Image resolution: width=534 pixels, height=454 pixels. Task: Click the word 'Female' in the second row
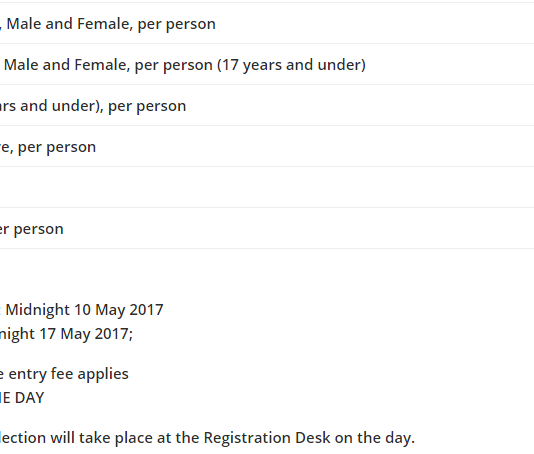tap(103, 65)
